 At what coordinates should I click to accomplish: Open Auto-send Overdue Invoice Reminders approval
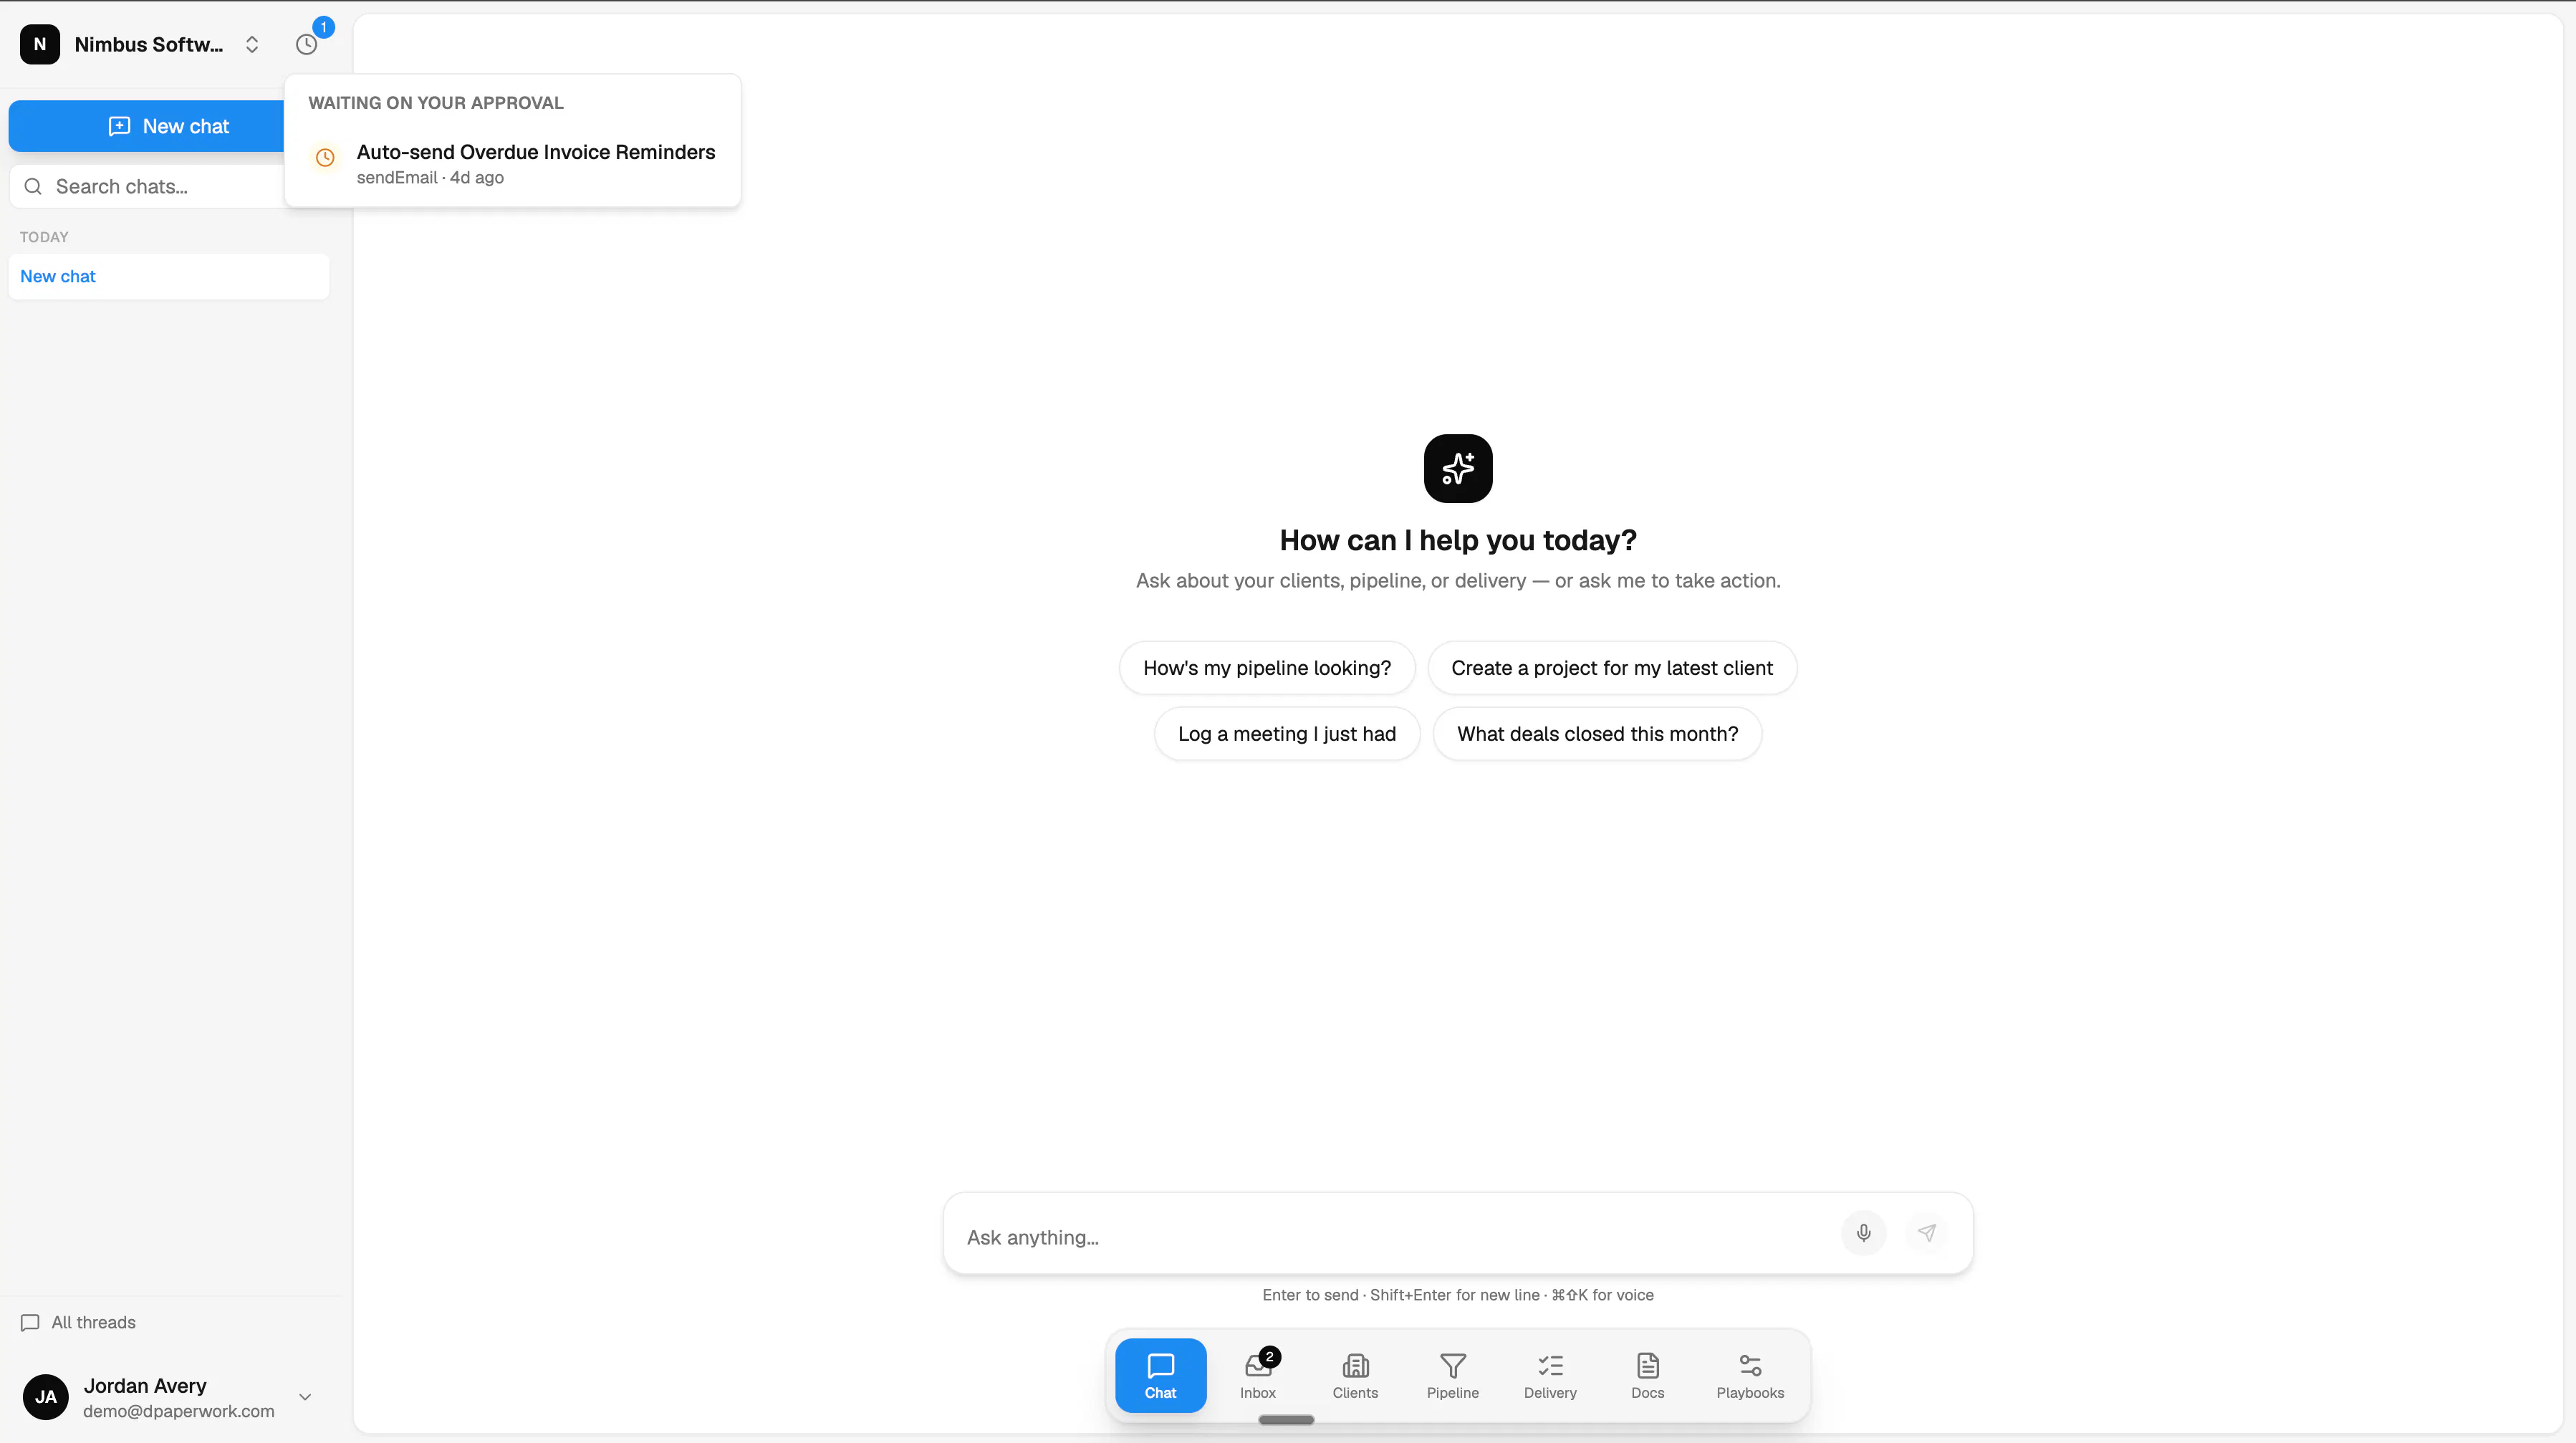512,163
